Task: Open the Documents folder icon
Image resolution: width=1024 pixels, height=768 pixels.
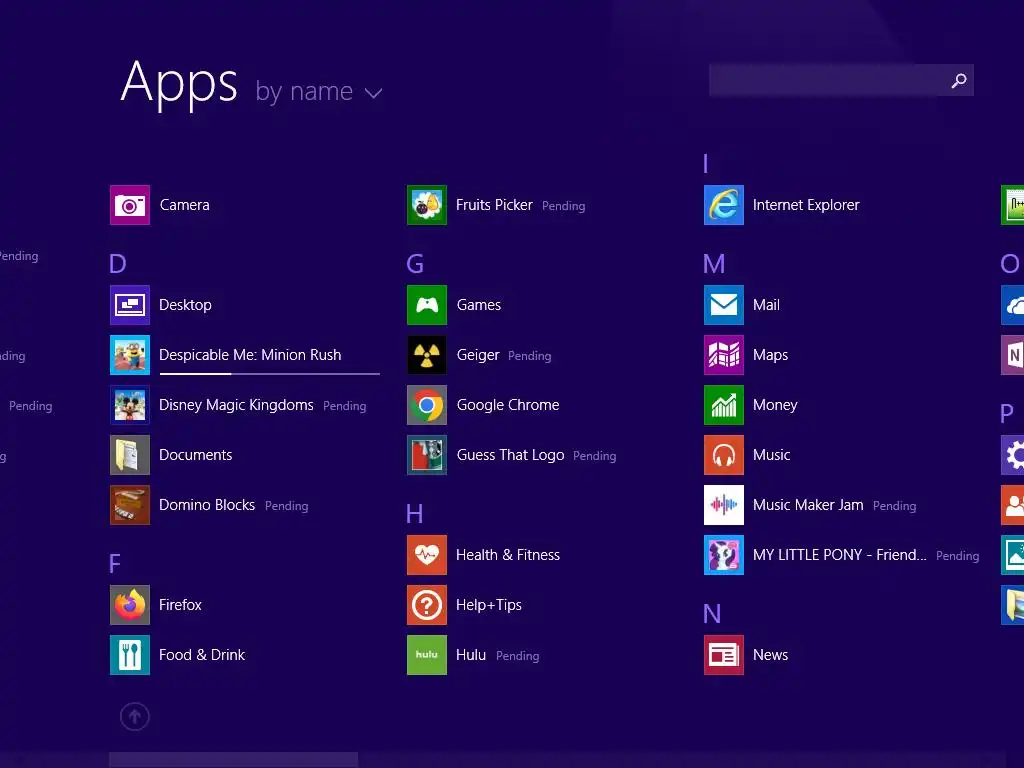Action: point(129,455)
